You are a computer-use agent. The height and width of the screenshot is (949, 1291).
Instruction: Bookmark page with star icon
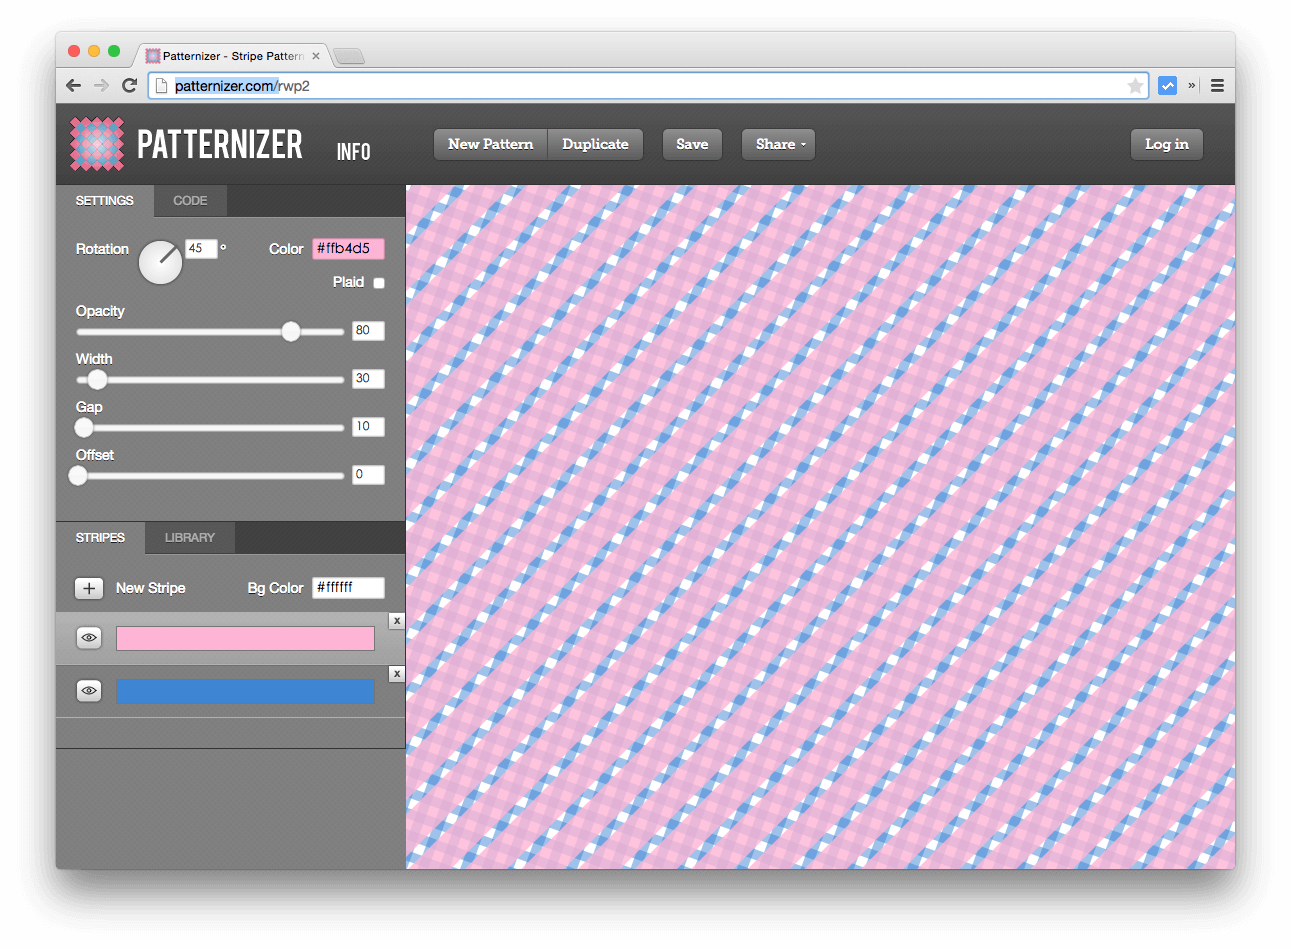point(1135,86)
